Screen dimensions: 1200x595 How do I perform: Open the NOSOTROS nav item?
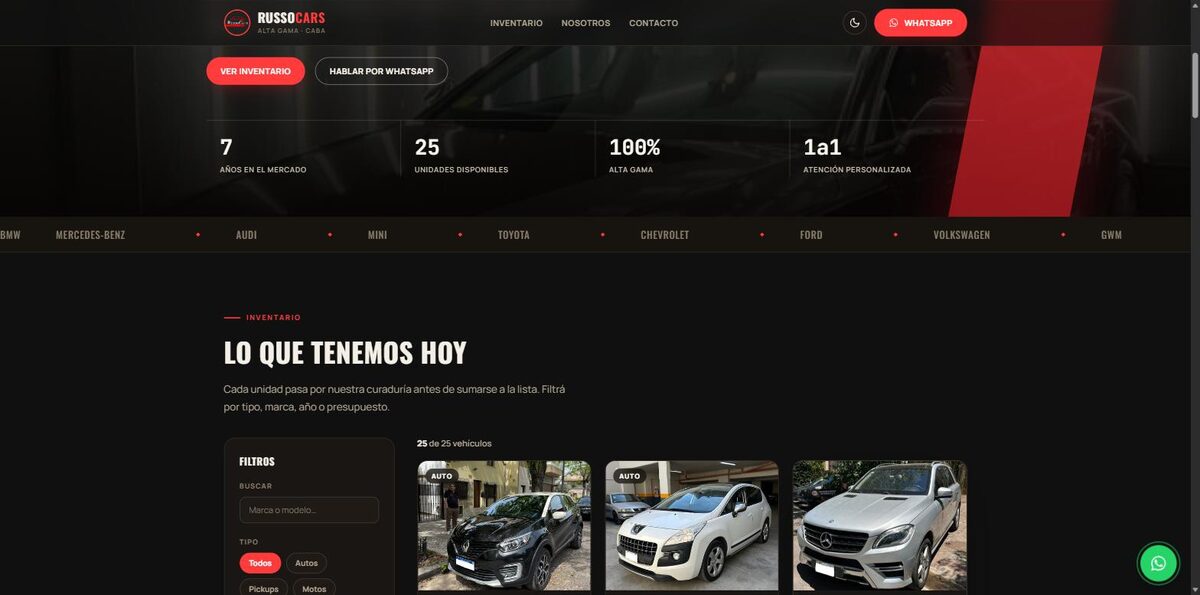click(x=586, y=23)
